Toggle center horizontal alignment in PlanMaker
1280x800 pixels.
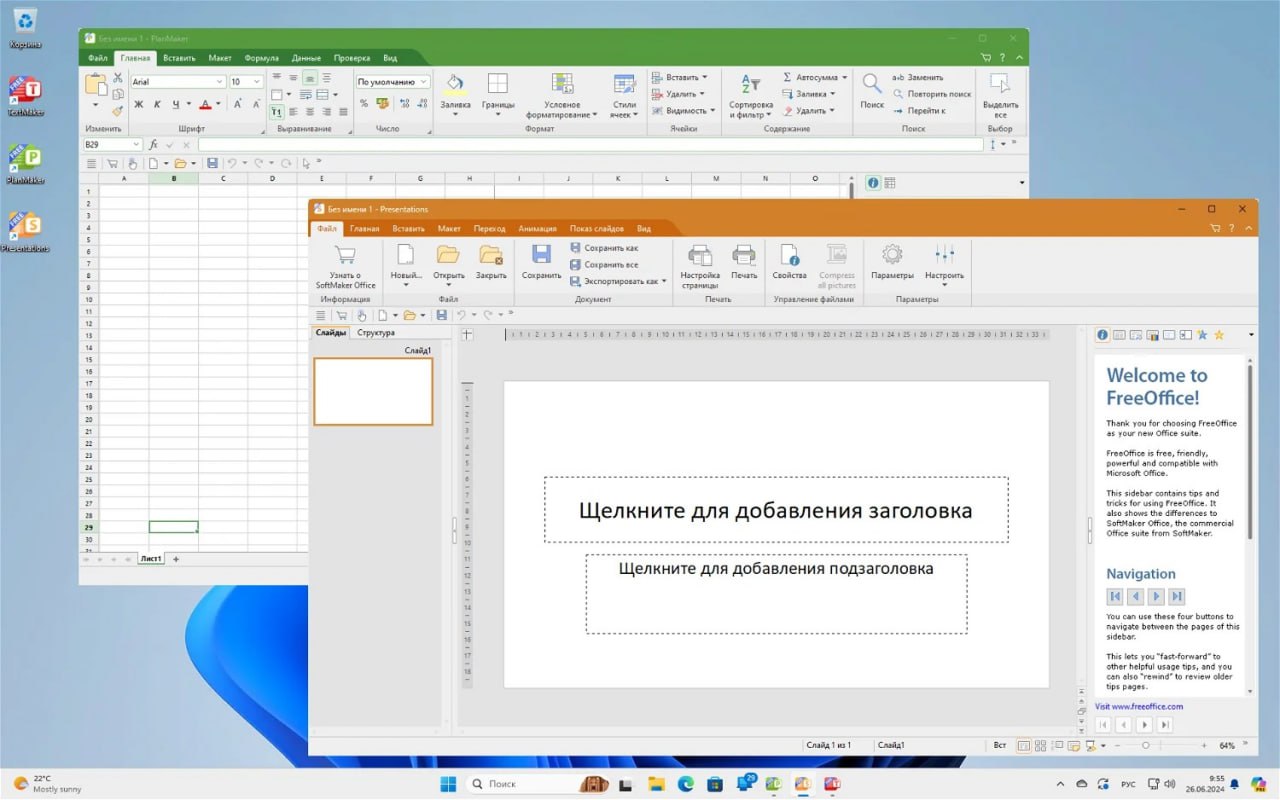tap(310, 112)
